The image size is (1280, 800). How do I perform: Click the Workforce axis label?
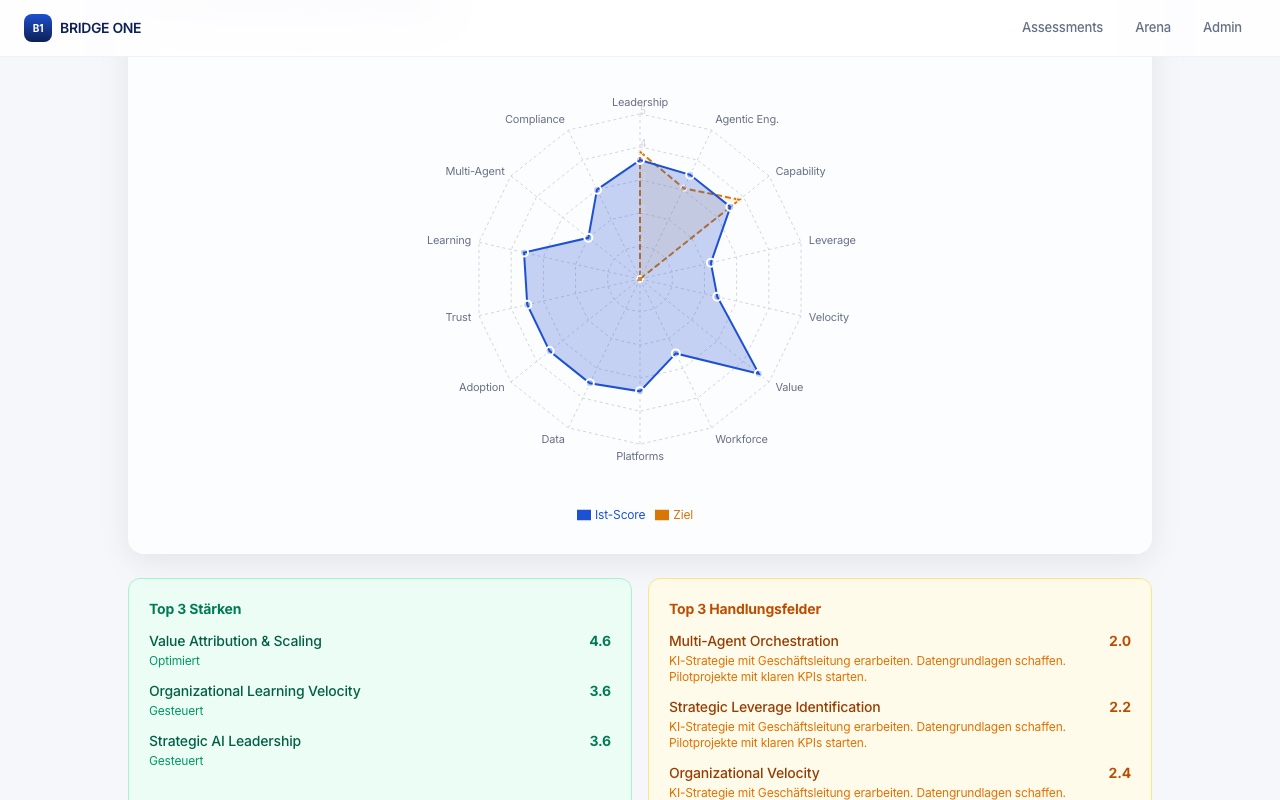(x=741, y=439)
